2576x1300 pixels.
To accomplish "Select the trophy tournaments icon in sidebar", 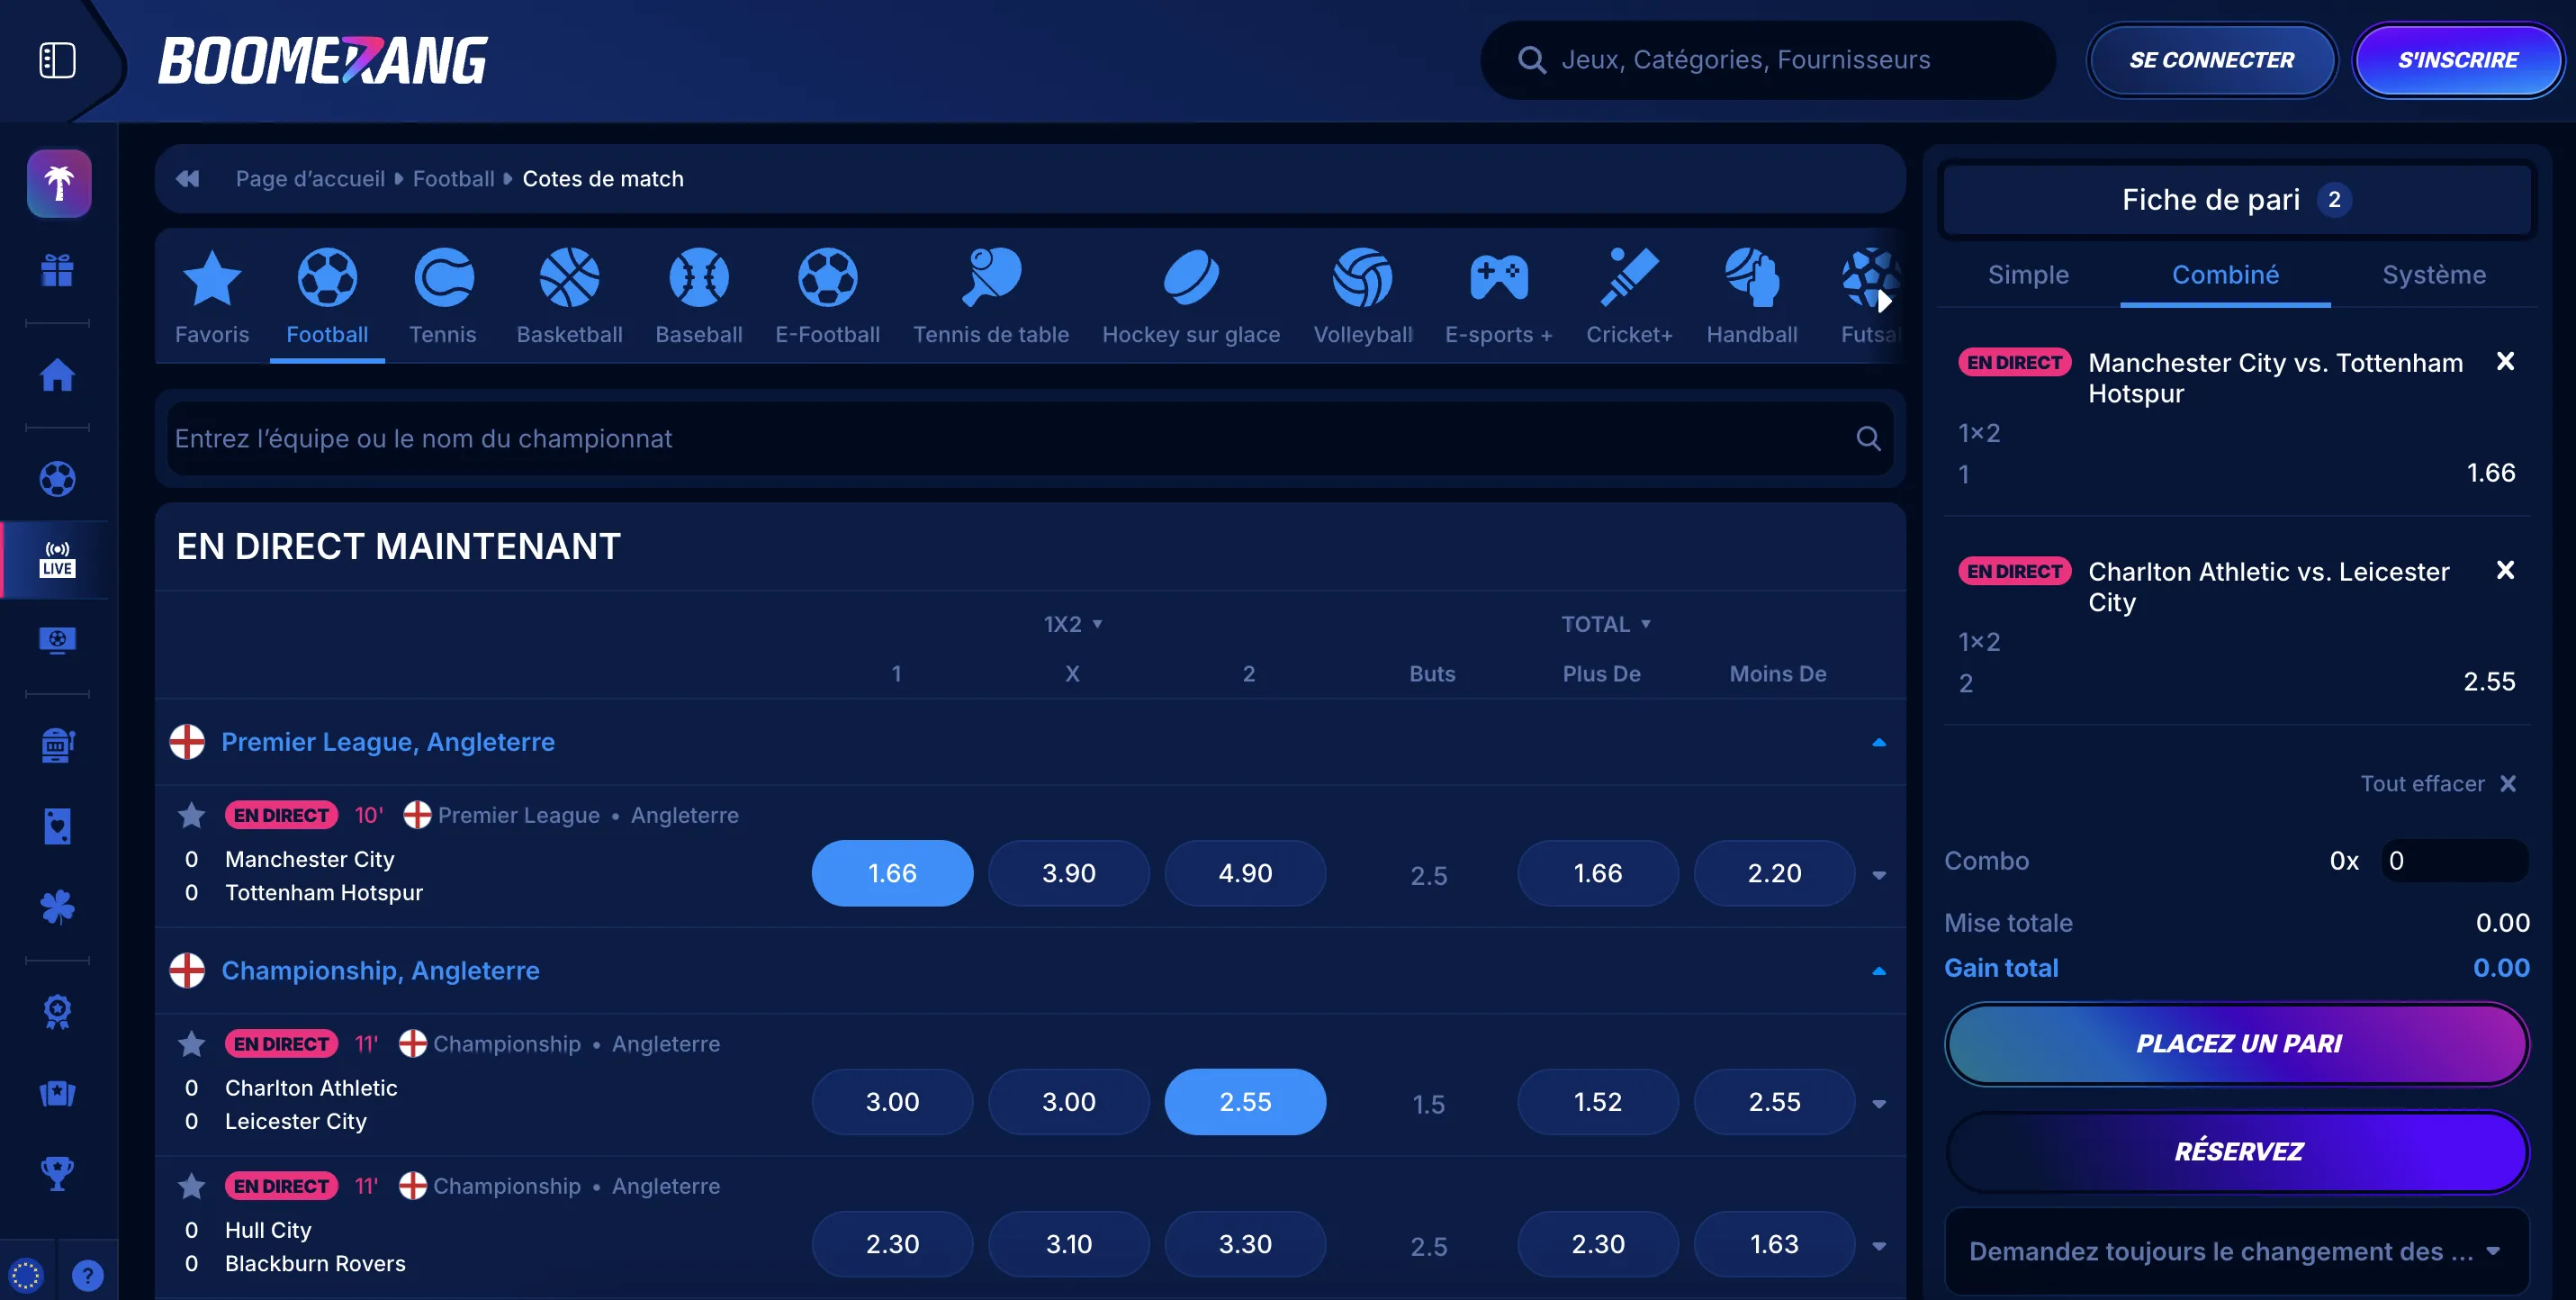I will [x=57, y=1173].
